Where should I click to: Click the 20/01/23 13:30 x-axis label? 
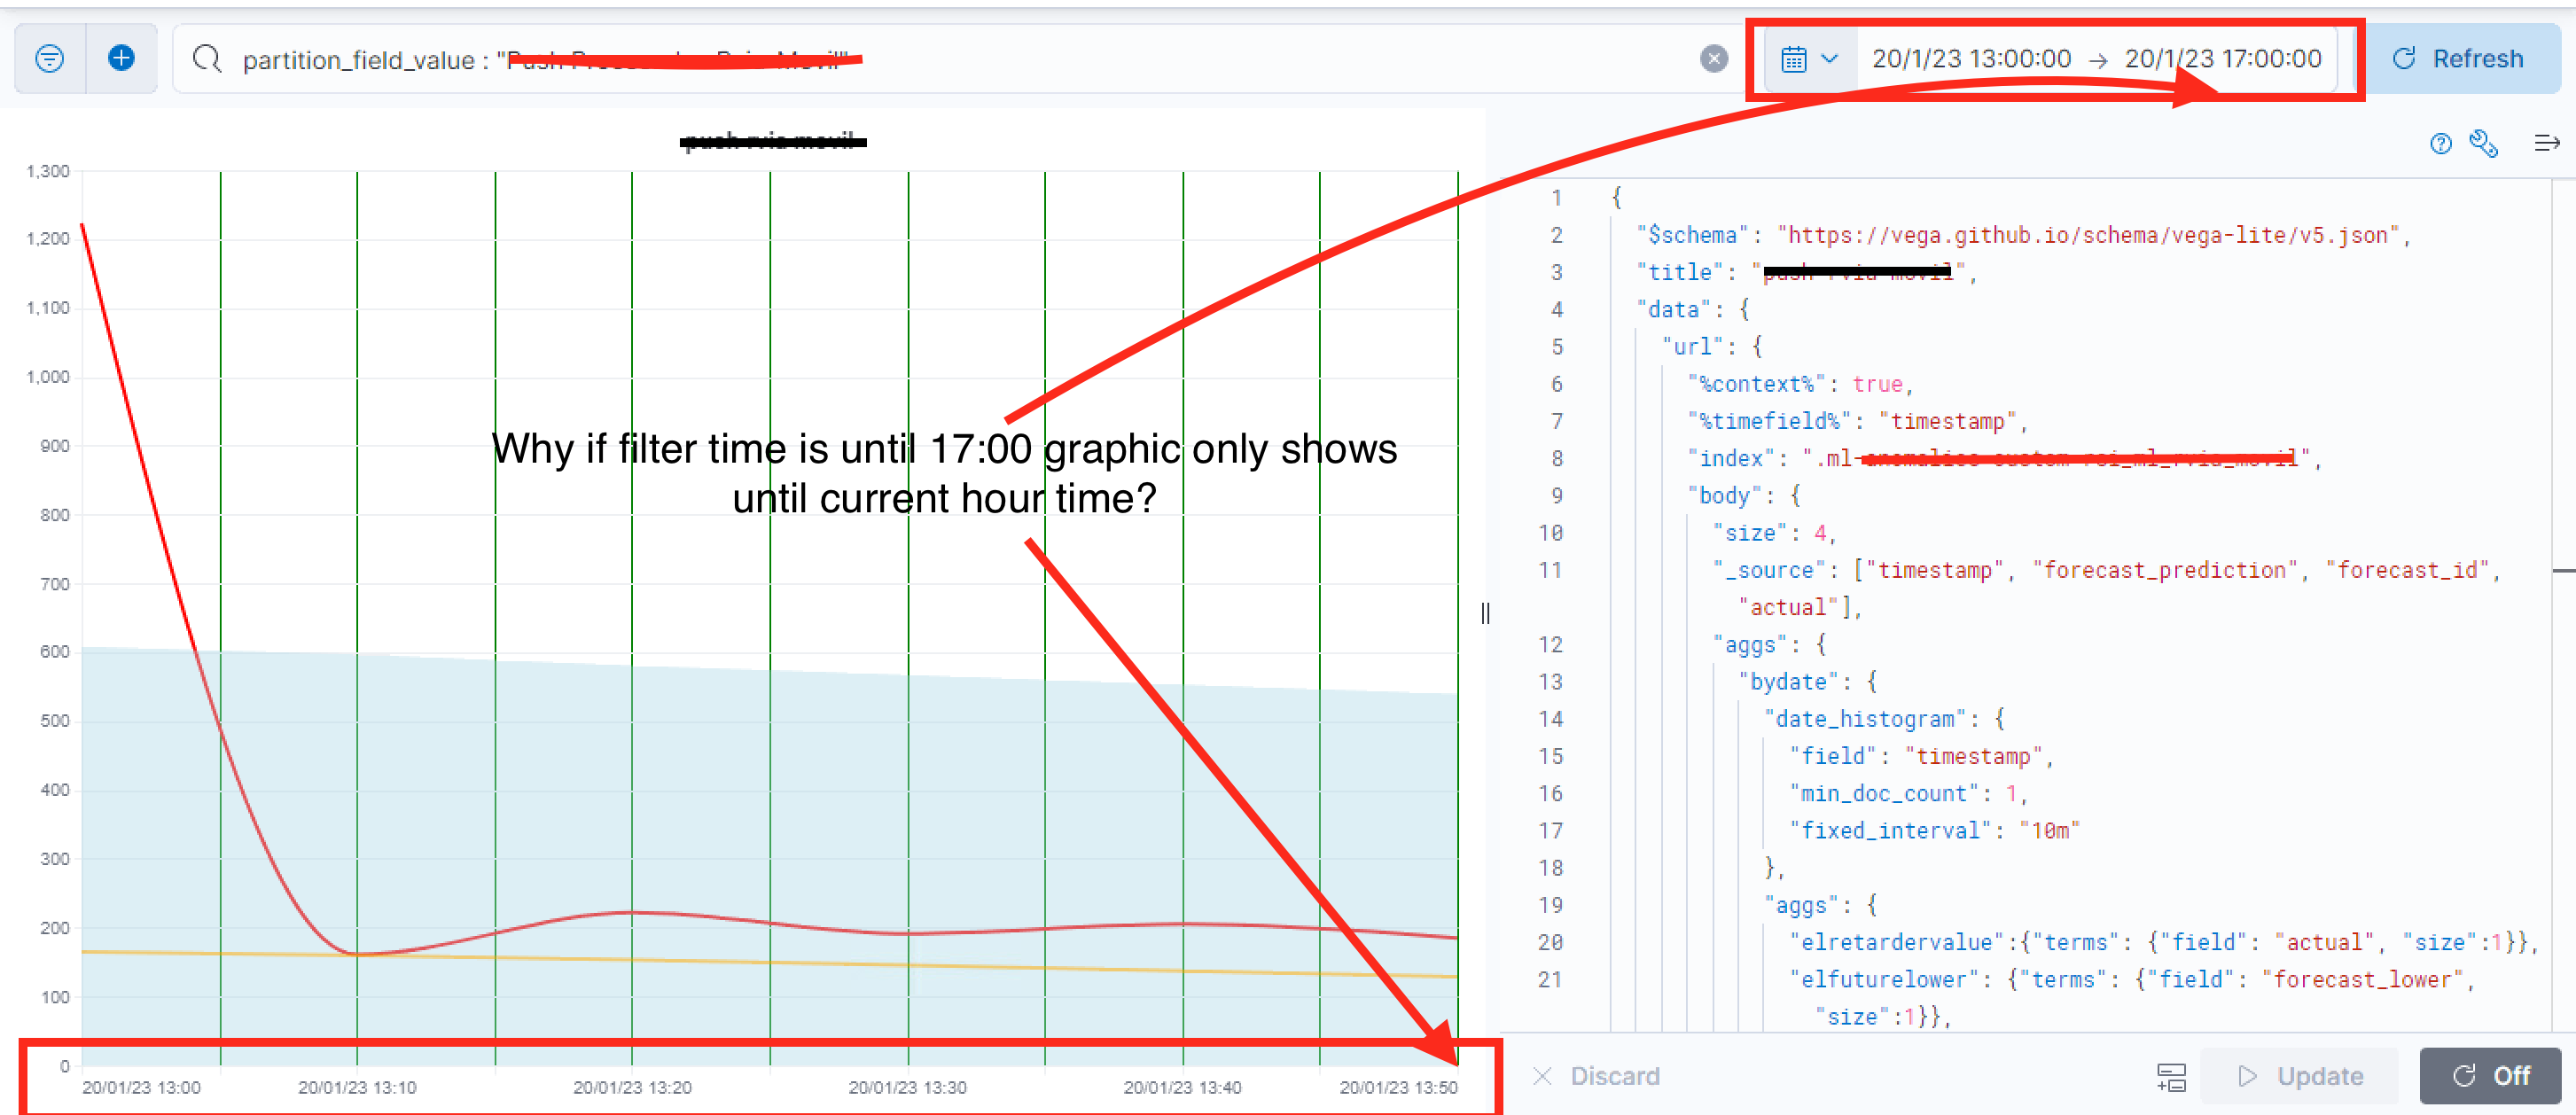click(x=907, y=1087)
